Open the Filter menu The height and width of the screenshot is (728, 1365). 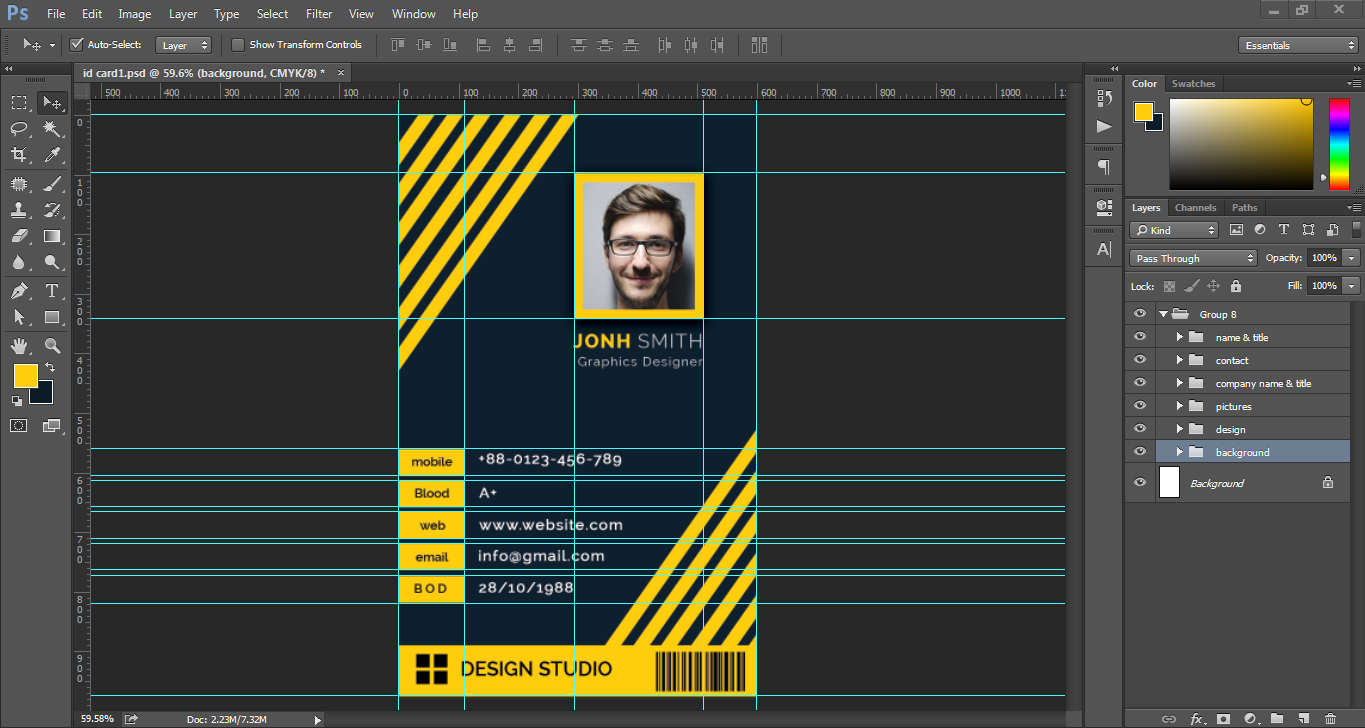319,14
